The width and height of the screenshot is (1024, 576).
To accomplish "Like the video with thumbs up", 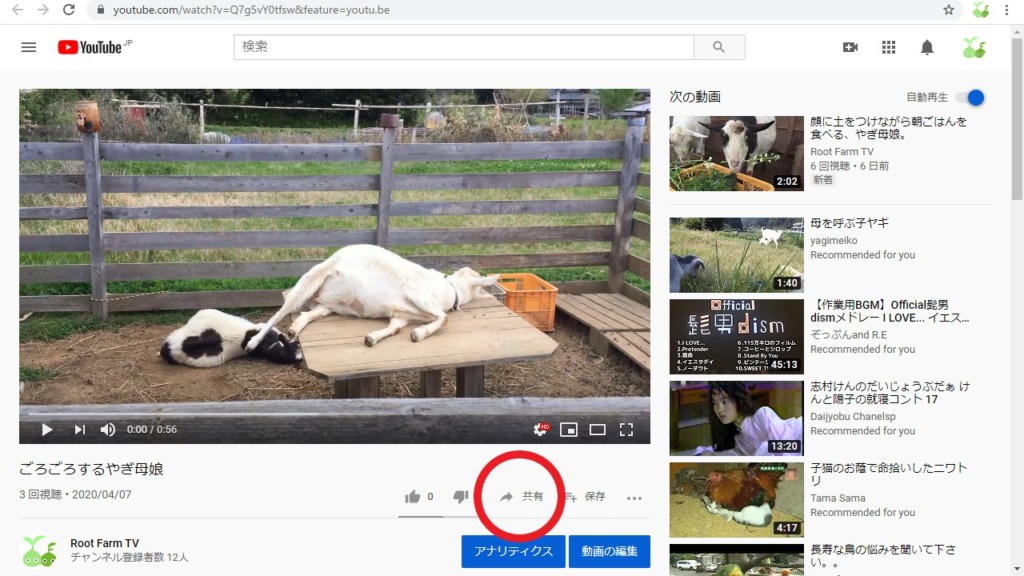I will pyautogui.click(x=412, y=497).
